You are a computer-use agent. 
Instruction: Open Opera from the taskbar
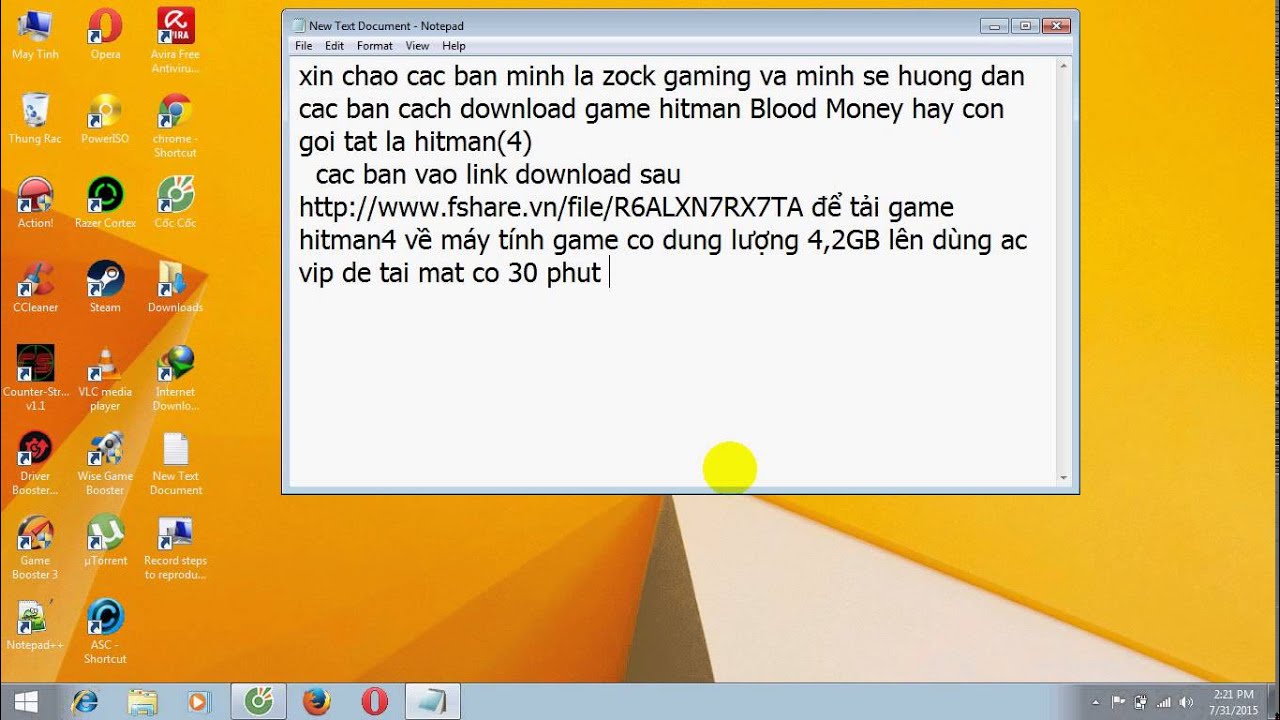(375, 702)
